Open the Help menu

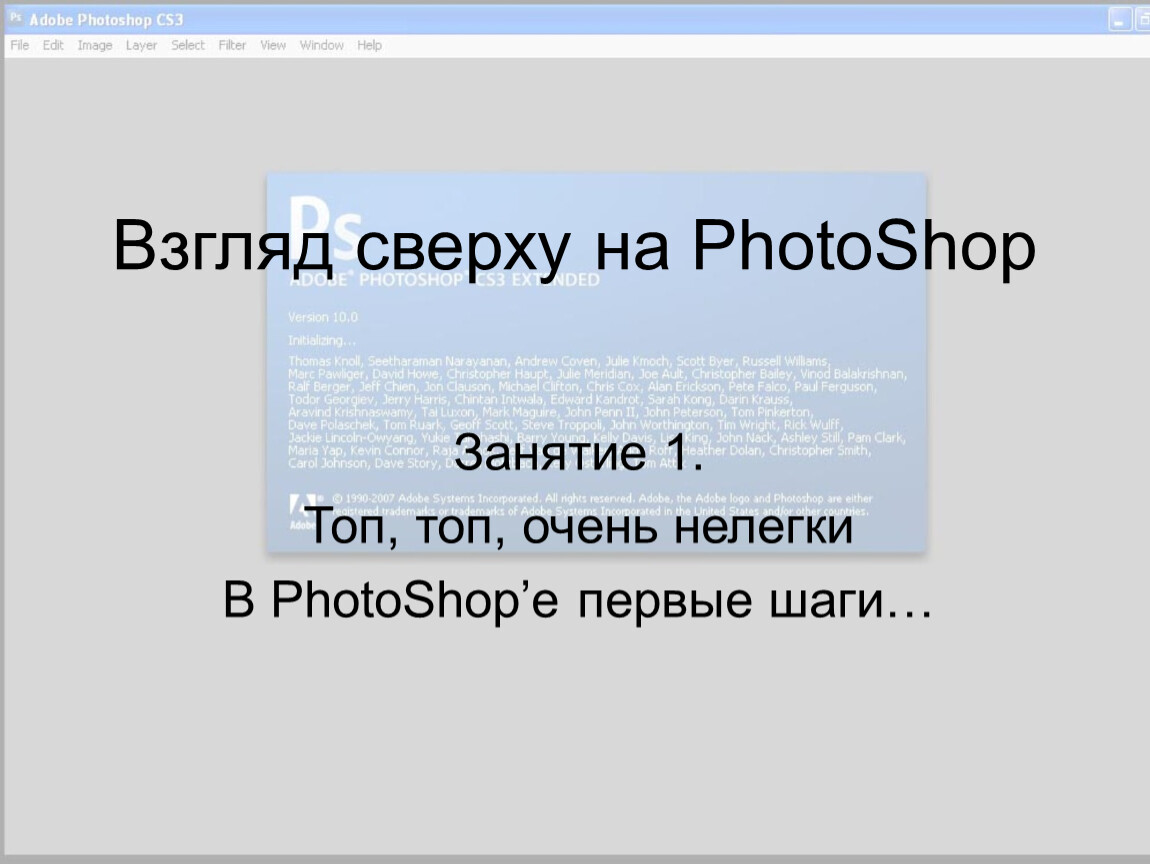[370, 45]
